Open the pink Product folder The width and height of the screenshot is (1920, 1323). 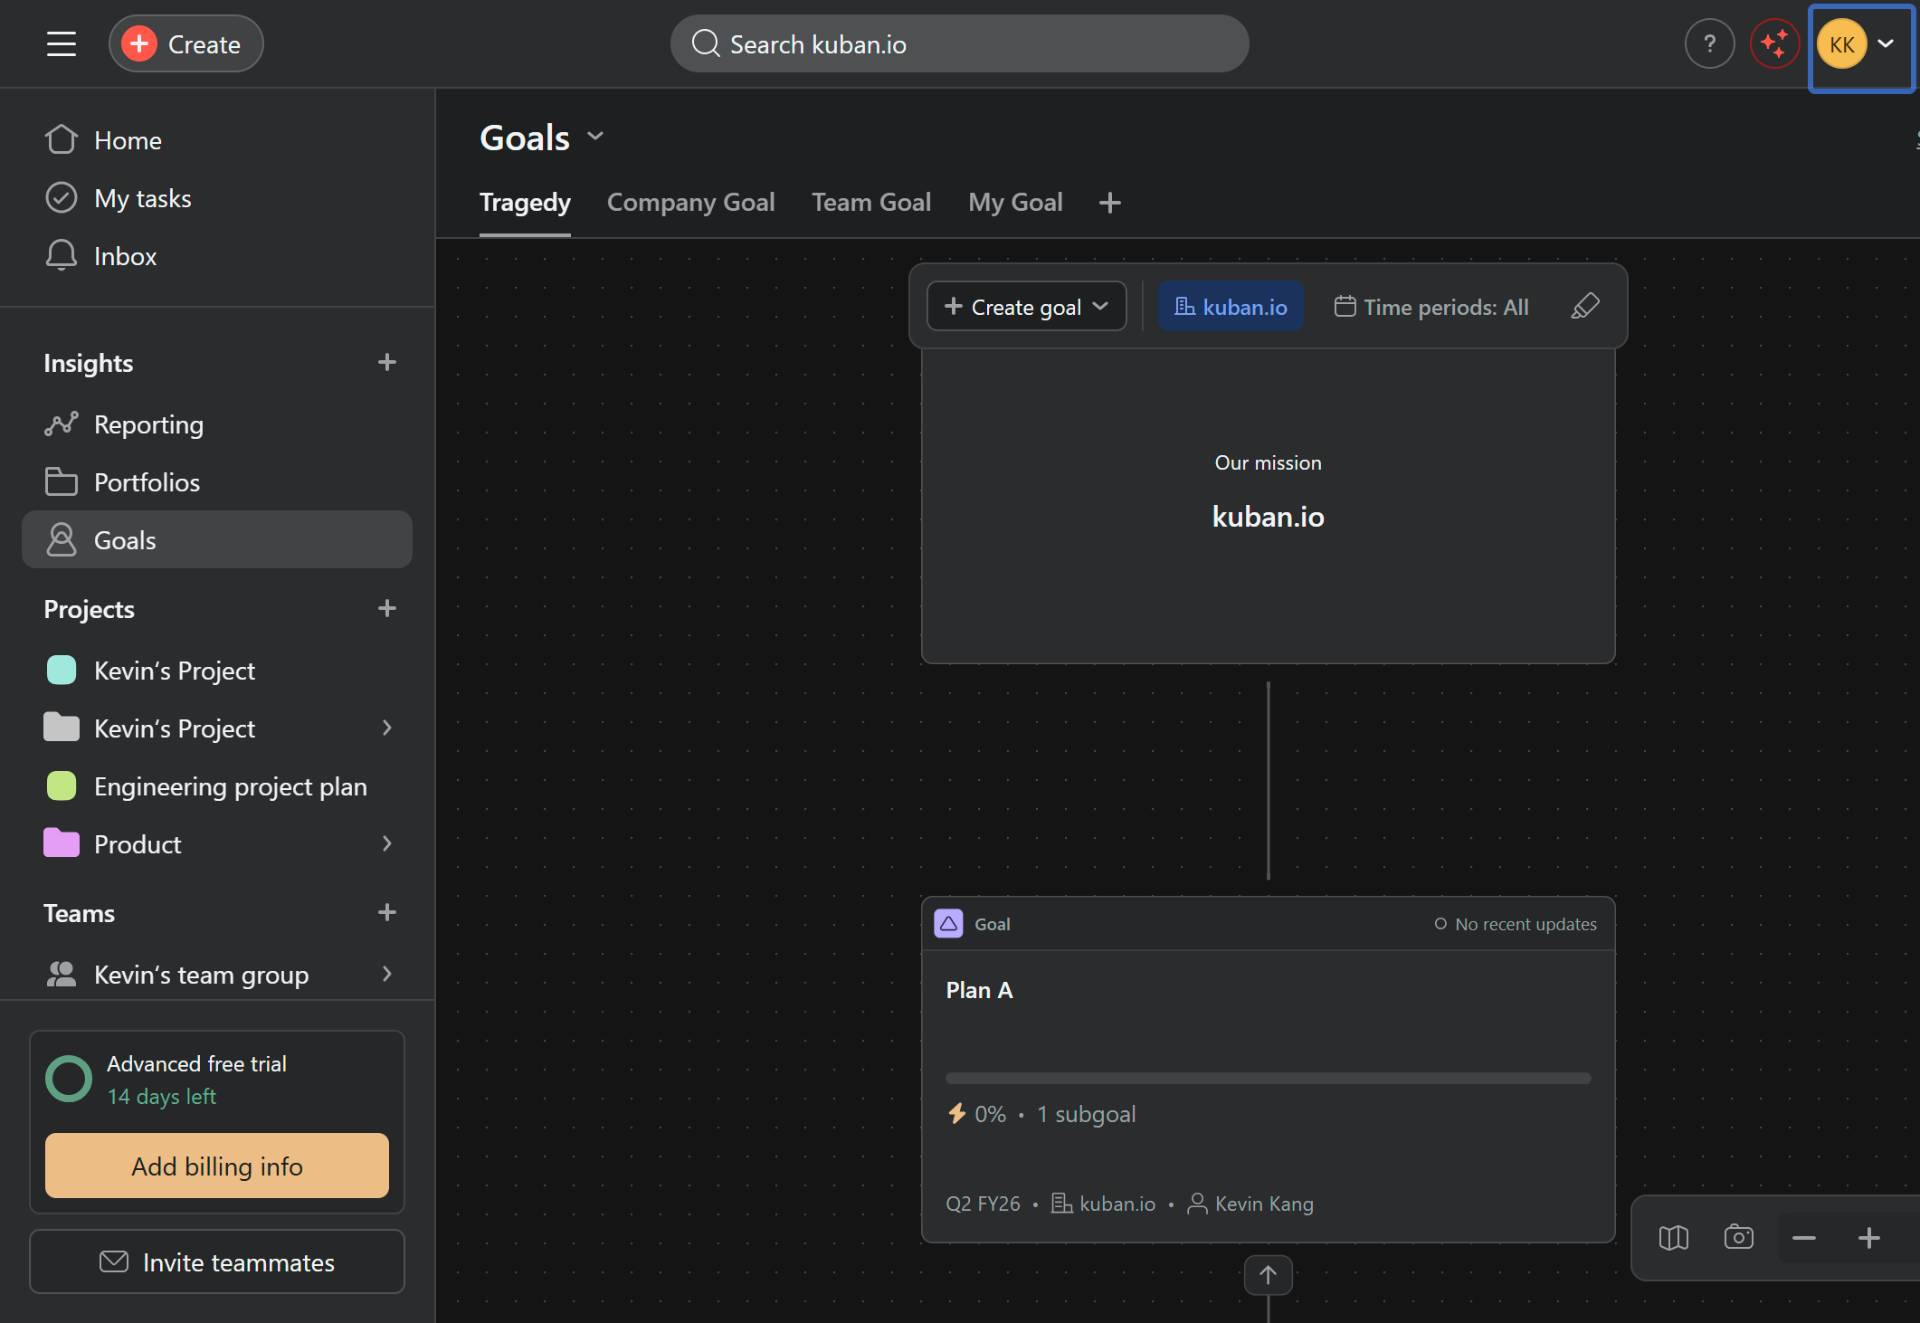click(137, 844)
